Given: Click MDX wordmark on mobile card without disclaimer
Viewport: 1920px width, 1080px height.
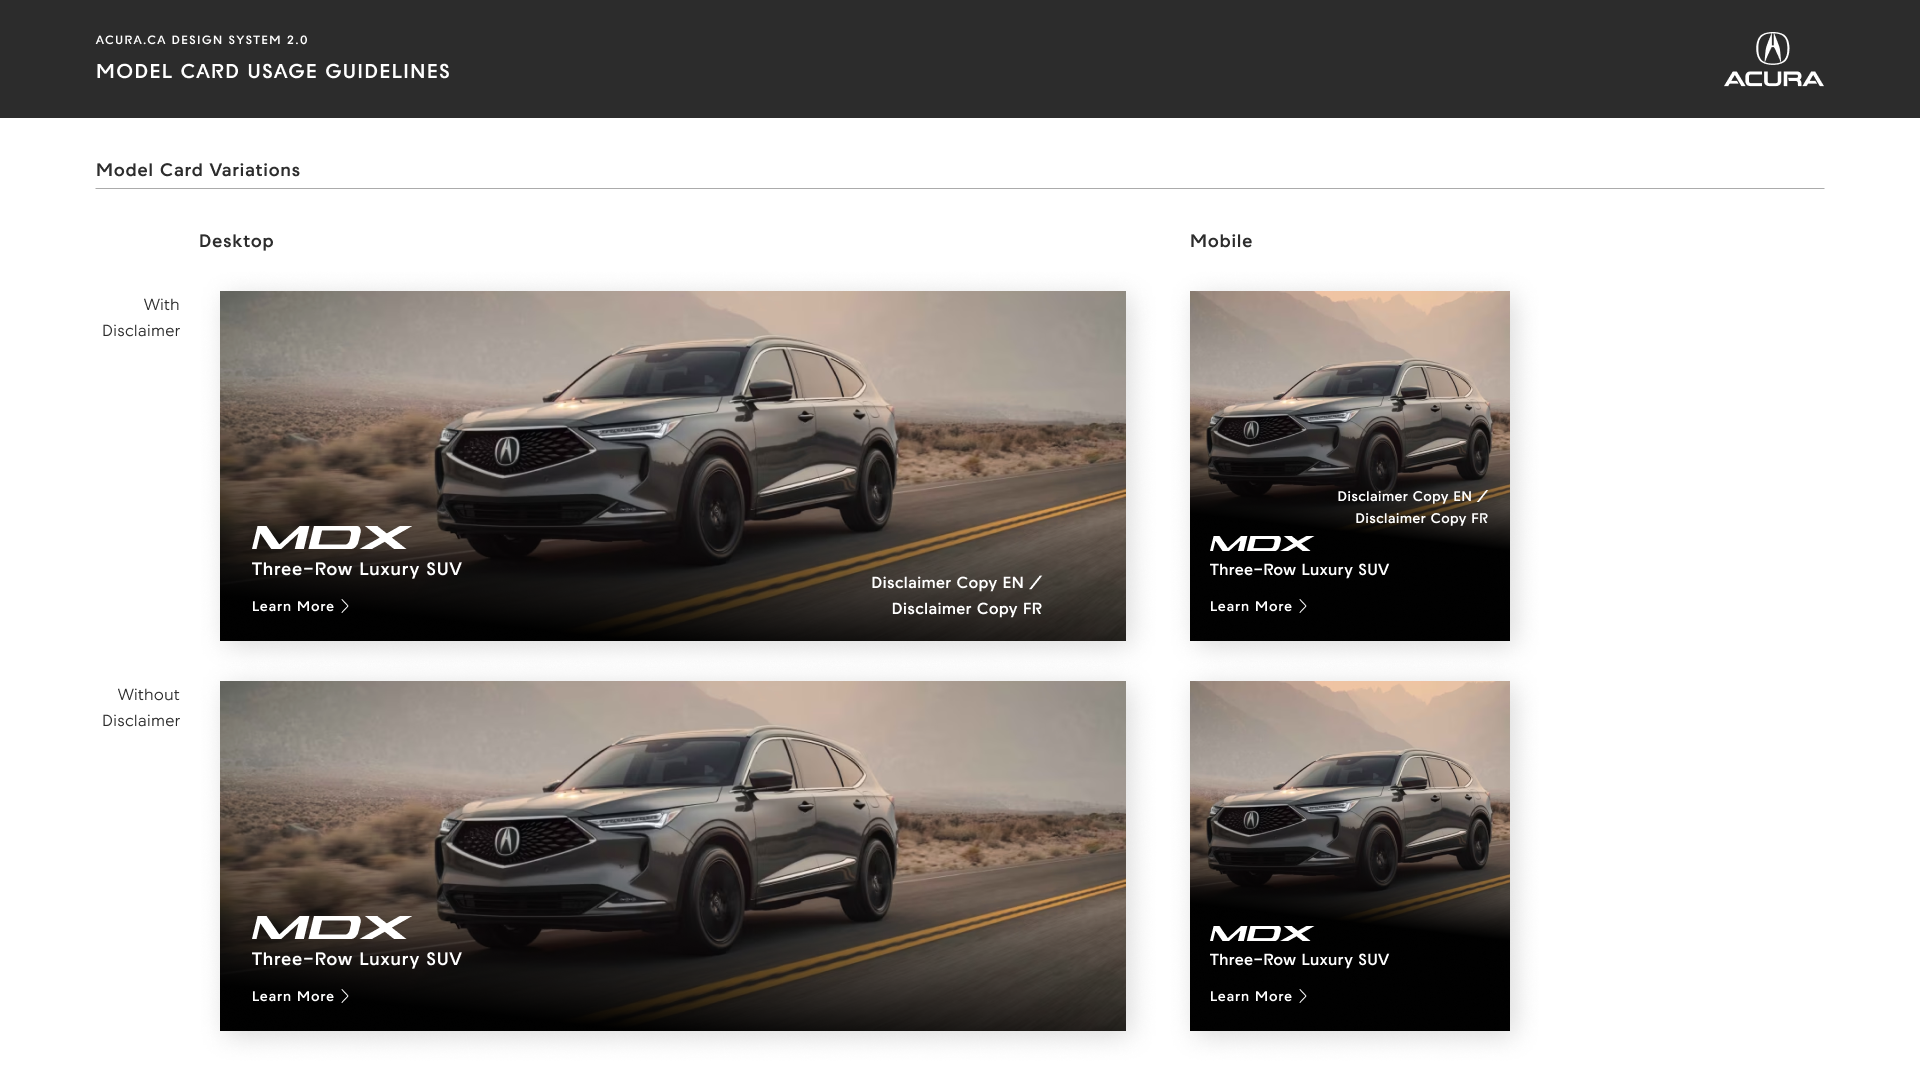Looking at the screenshot, I should tap(1261, 934).
